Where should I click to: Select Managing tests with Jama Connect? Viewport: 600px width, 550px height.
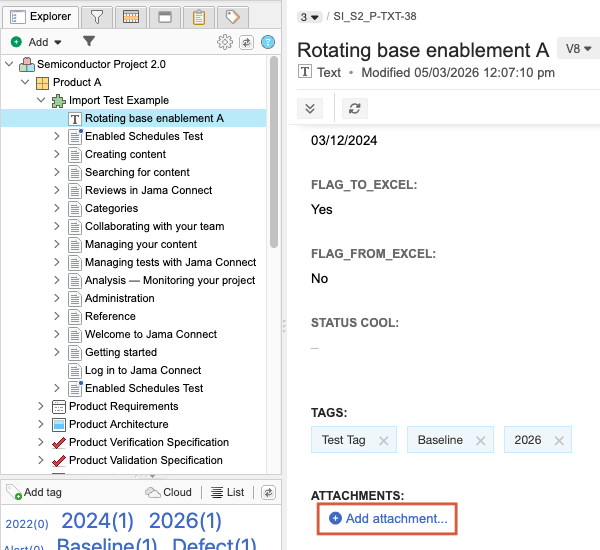(x=170, y=262)
